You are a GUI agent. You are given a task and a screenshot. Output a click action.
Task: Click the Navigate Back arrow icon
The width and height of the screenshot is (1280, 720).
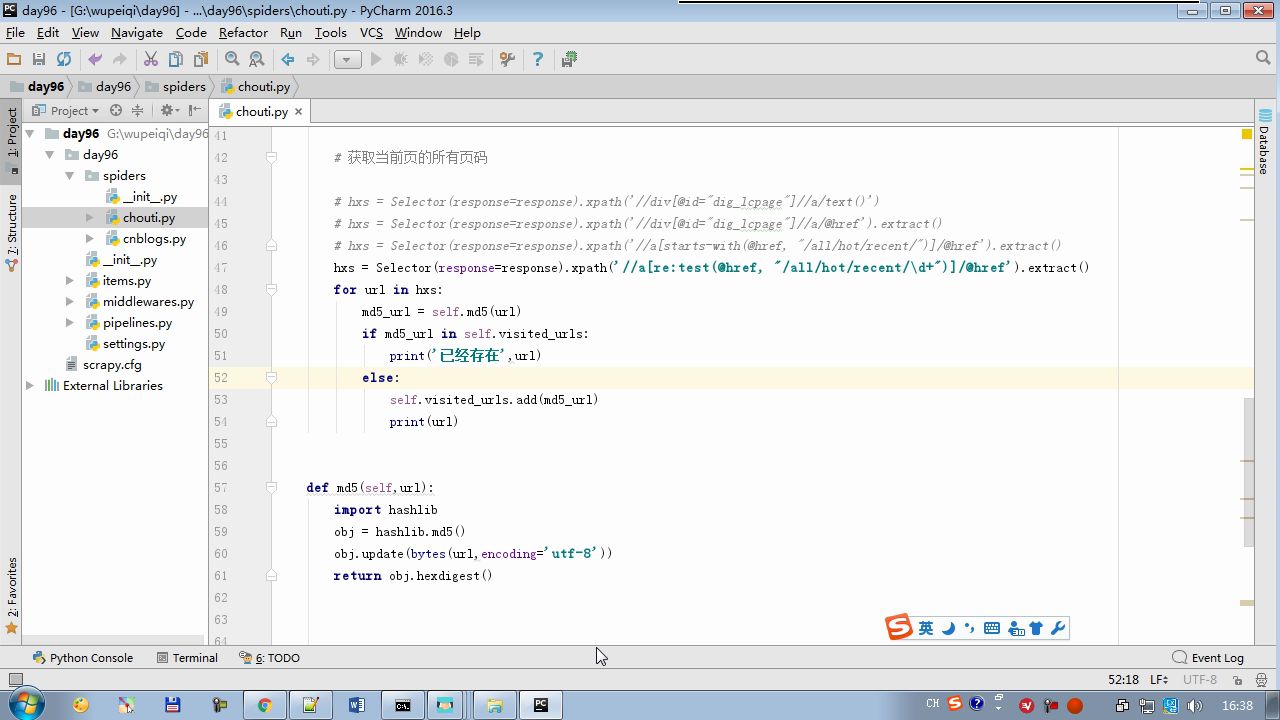[288, 59]
